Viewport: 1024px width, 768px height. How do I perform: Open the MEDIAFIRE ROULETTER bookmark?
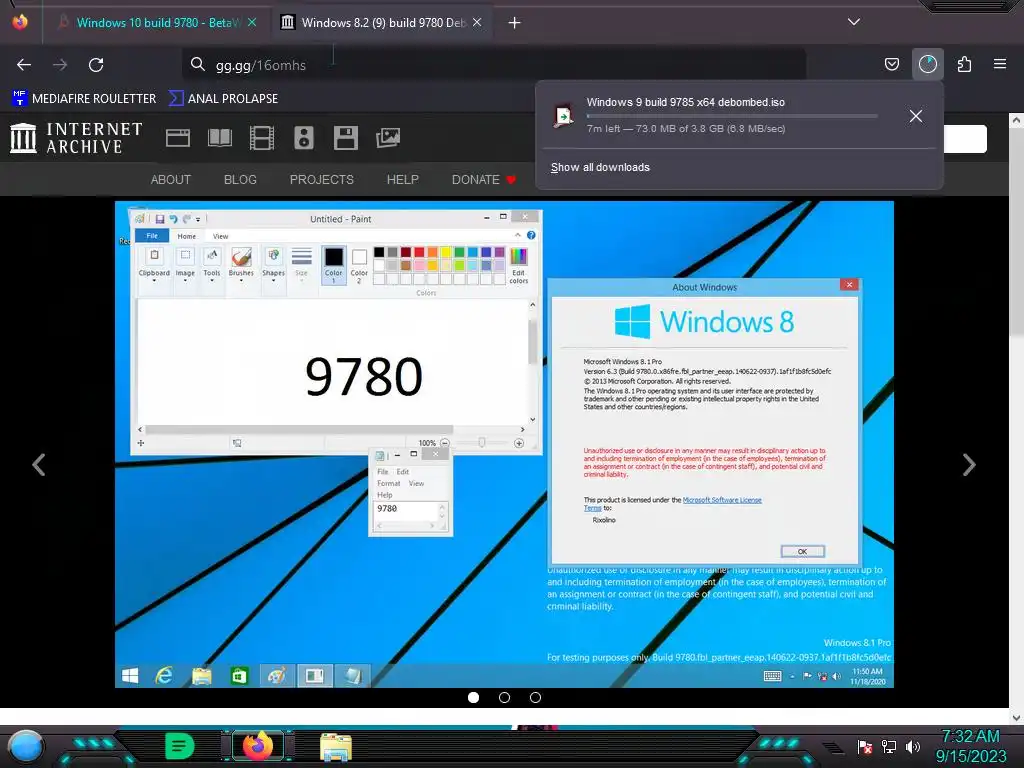[84, 99]
